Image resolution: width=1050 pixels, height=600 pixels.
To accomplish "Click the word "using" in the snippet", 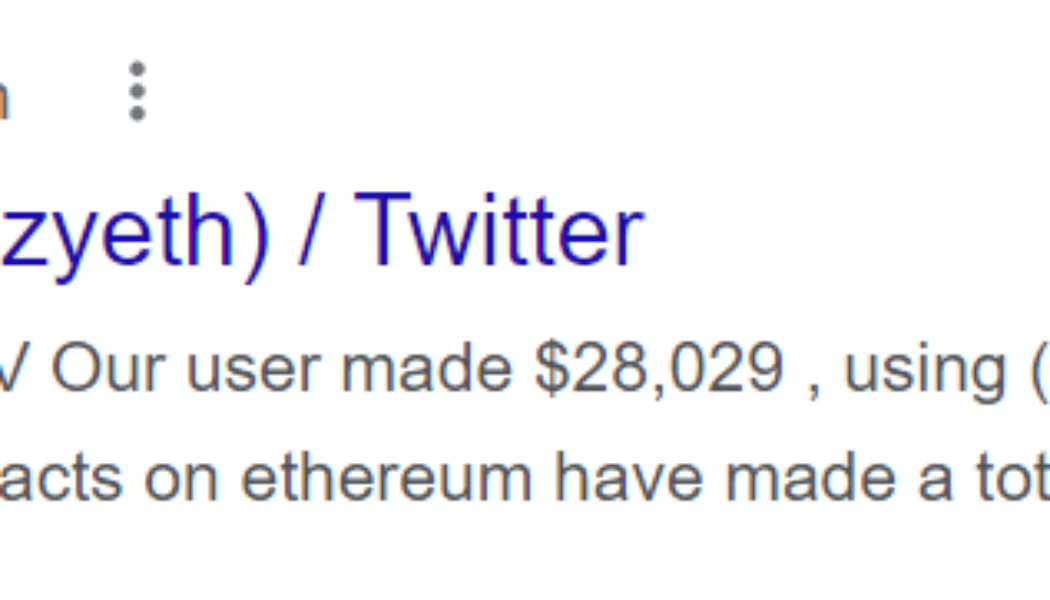I will pos(916,370).
